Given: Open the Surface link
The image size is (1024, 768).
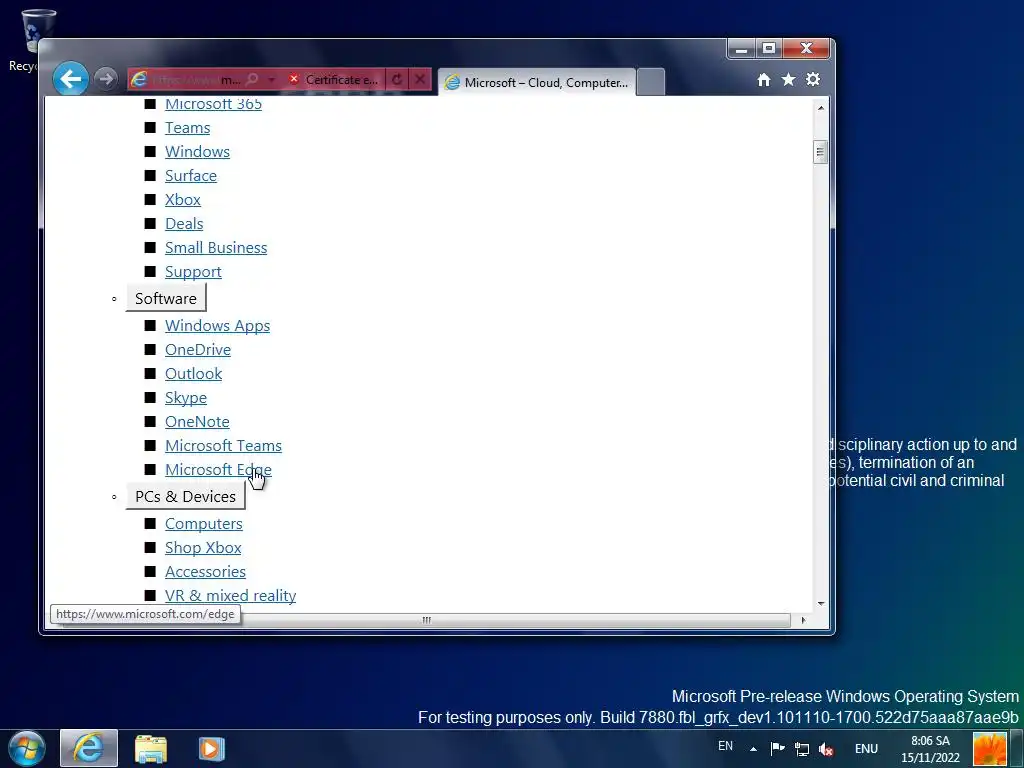Looking at the screenshot, I should [x=191, y=176].
